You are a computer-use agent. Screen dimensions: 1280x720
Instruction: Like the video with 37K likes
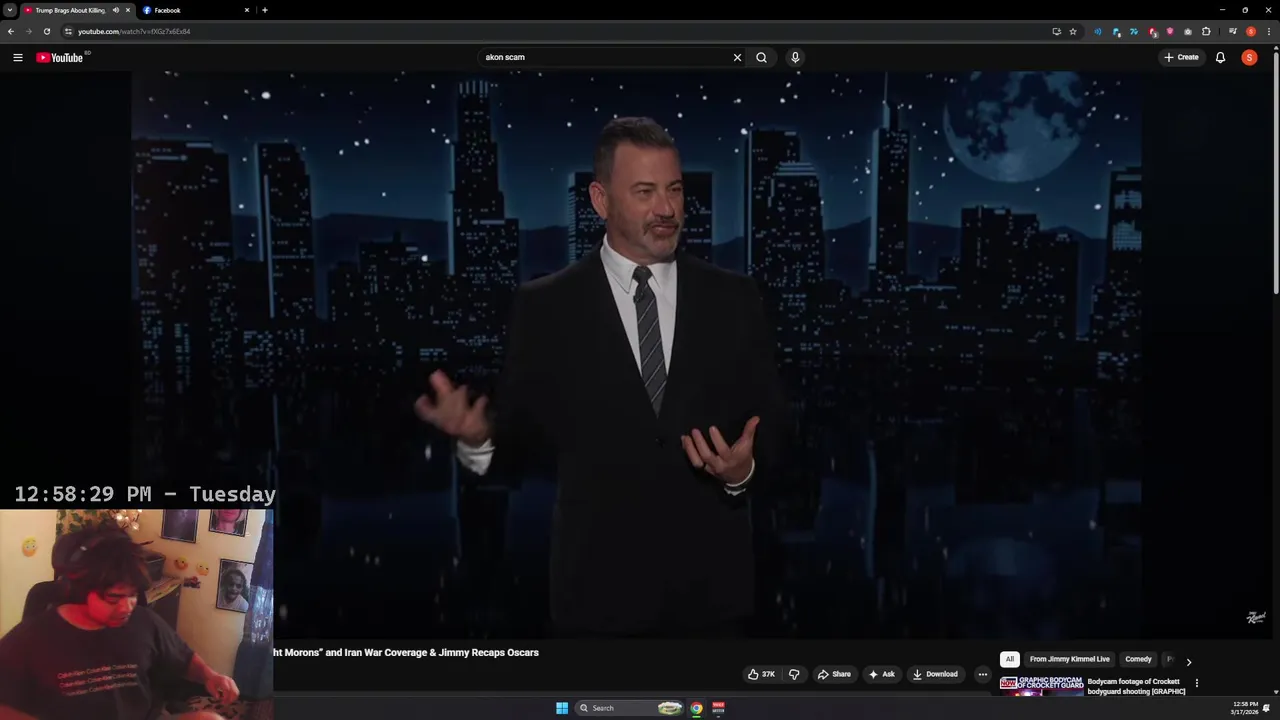tap(762, 674)
